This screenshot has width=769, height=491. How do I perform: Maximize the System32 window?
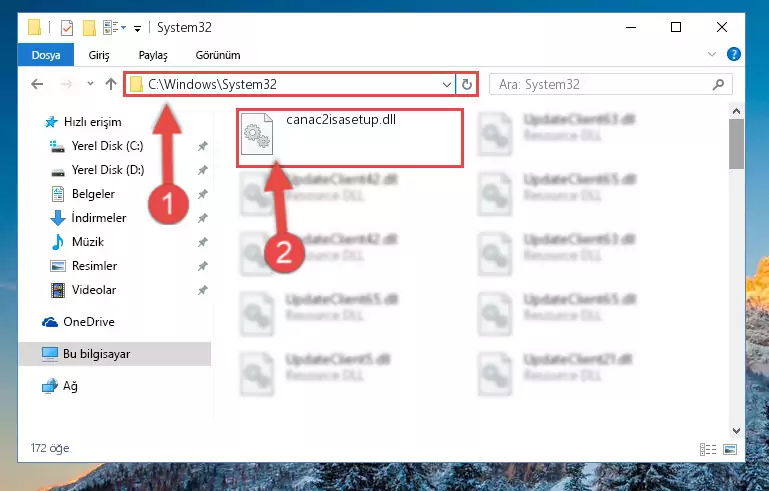[x=676, y=27]
